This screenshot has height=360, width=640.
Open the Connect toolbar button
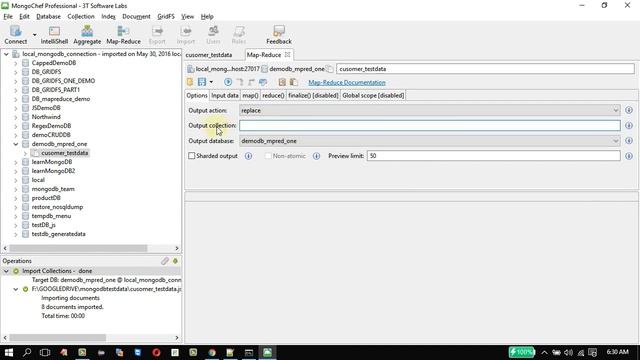pyautogui.click(x=16, y=35)
